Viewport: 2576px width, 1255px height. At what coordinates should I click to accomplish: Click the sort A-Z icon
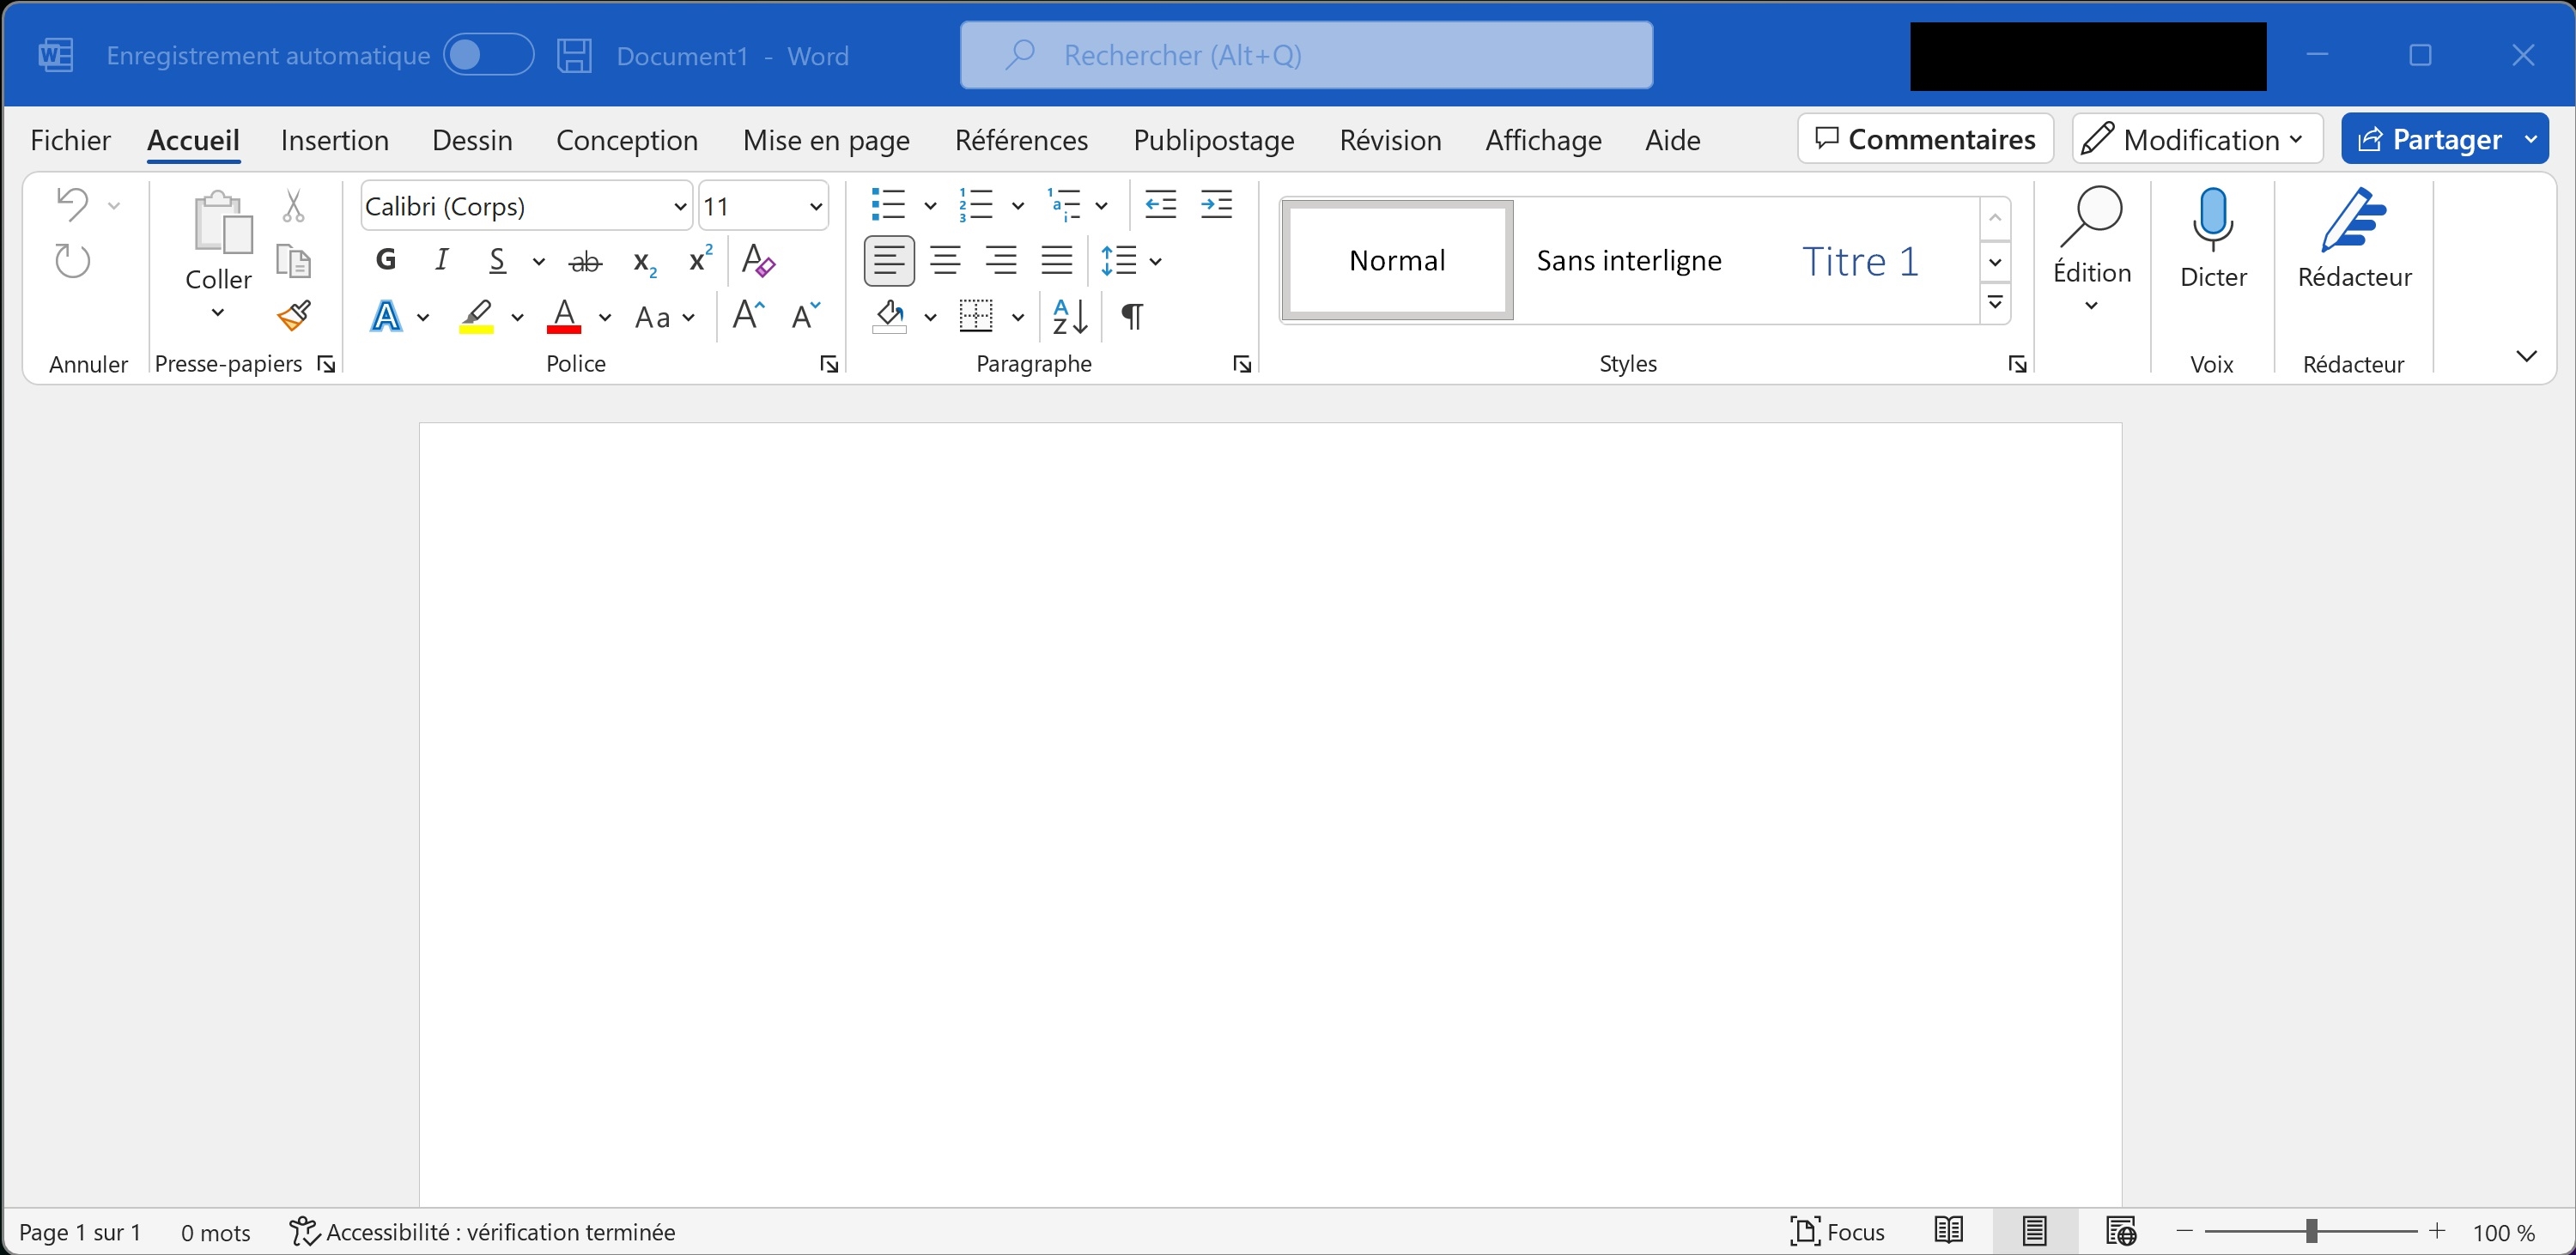tap(1070, 317)
